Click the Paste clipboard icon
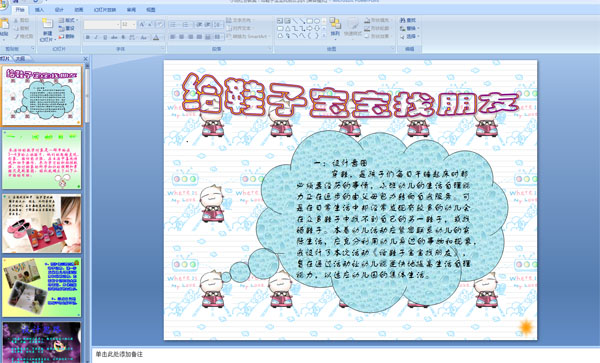The image size is (600, 363). (x=4, y=24)
